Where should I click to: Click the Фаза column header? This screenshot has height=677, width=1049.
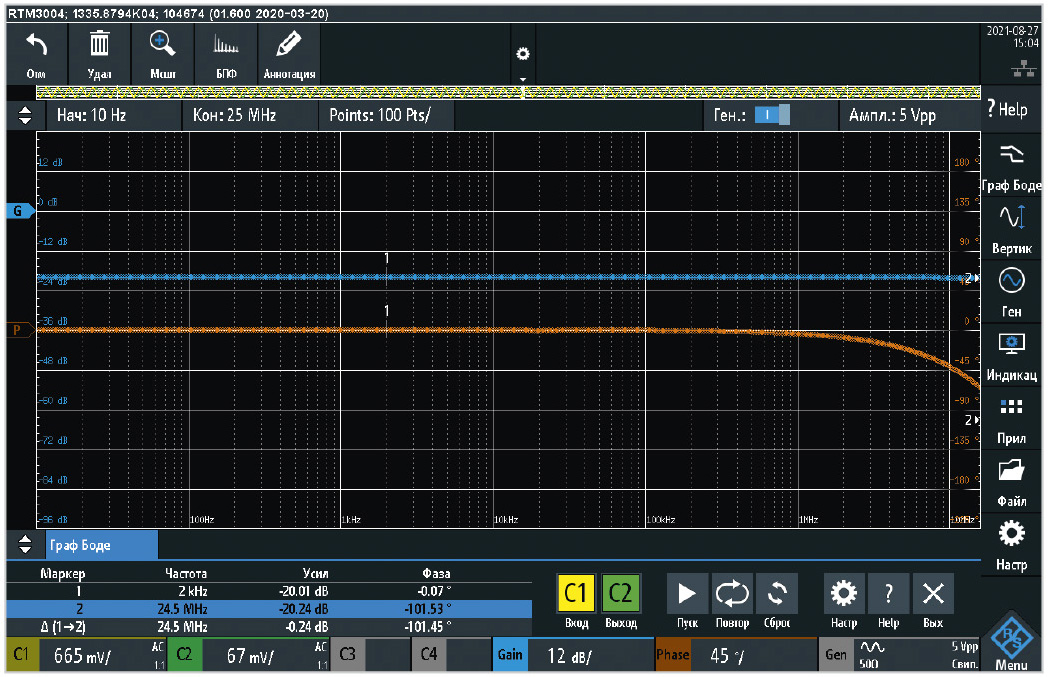point(436,573)
